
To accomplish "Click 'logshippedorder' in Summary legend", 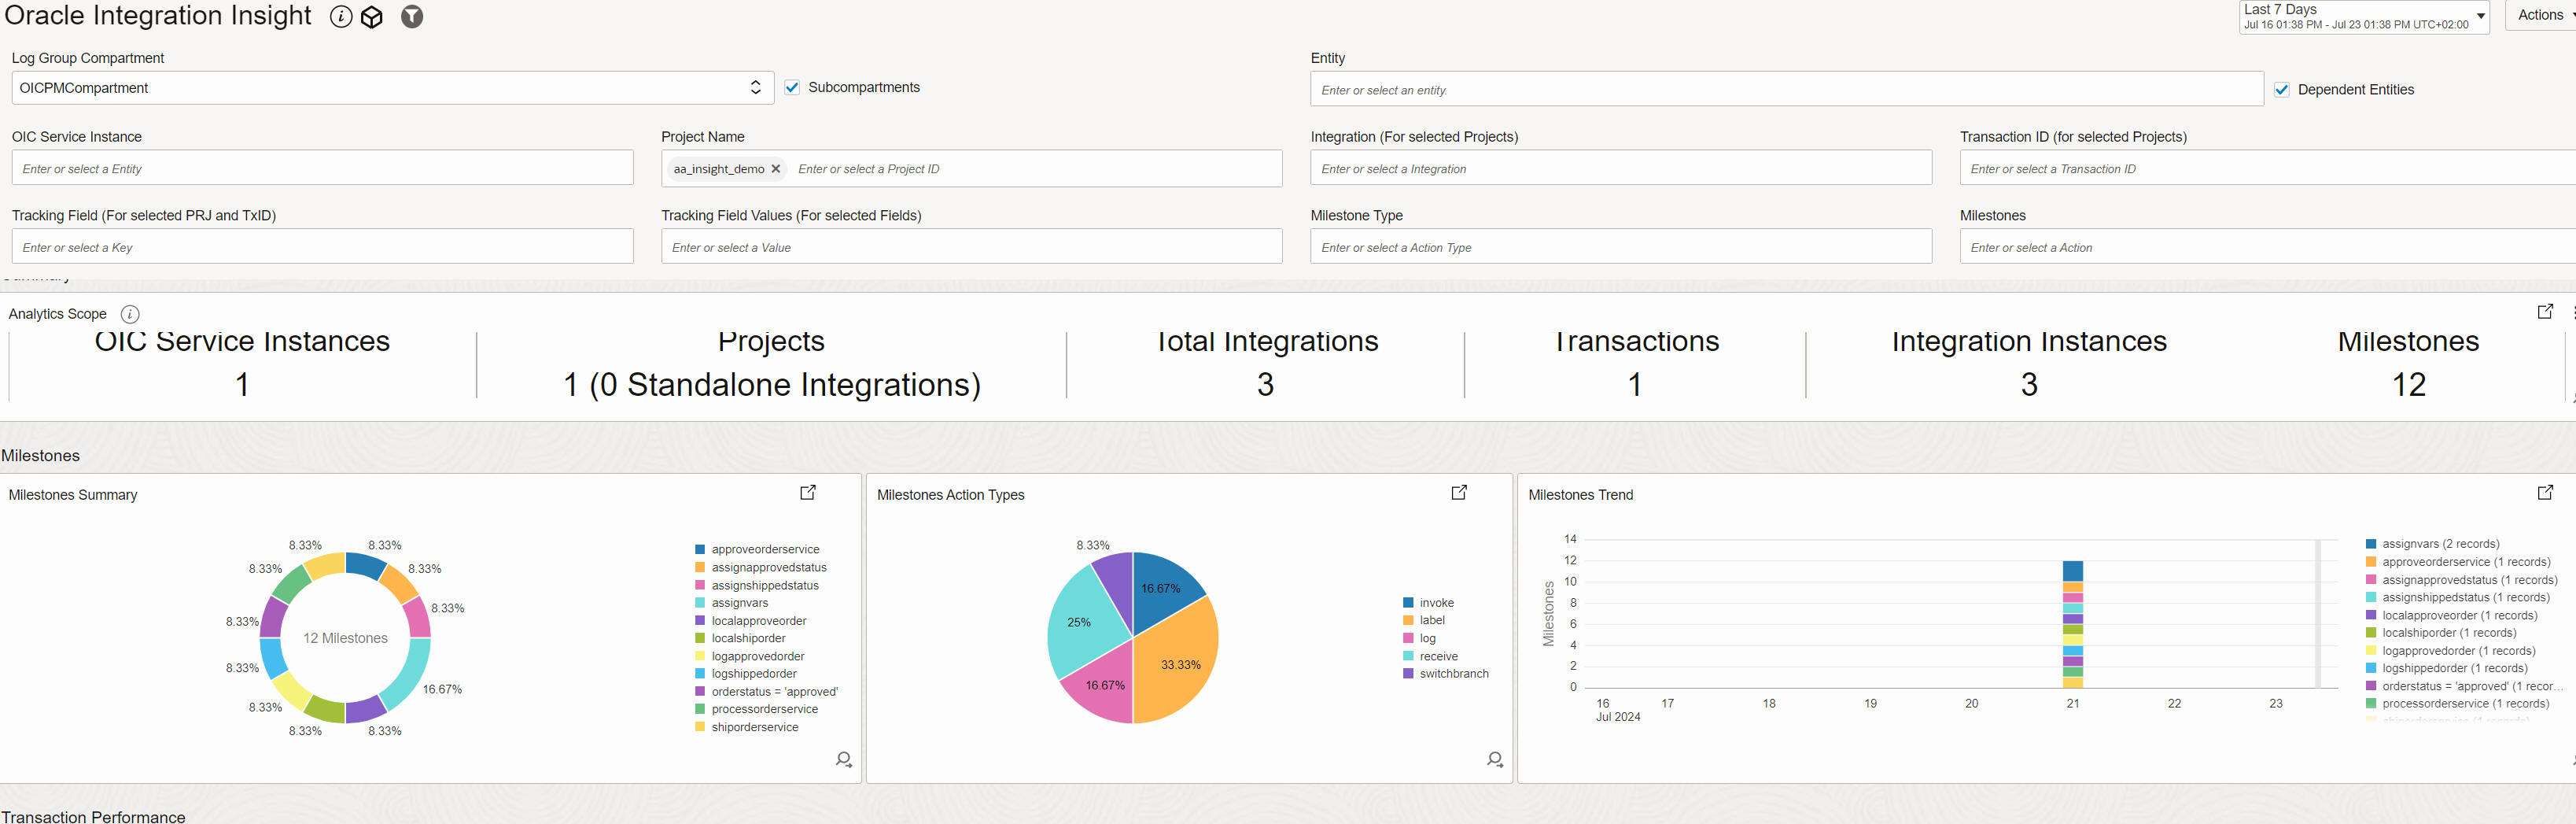I will coord(754,674).
